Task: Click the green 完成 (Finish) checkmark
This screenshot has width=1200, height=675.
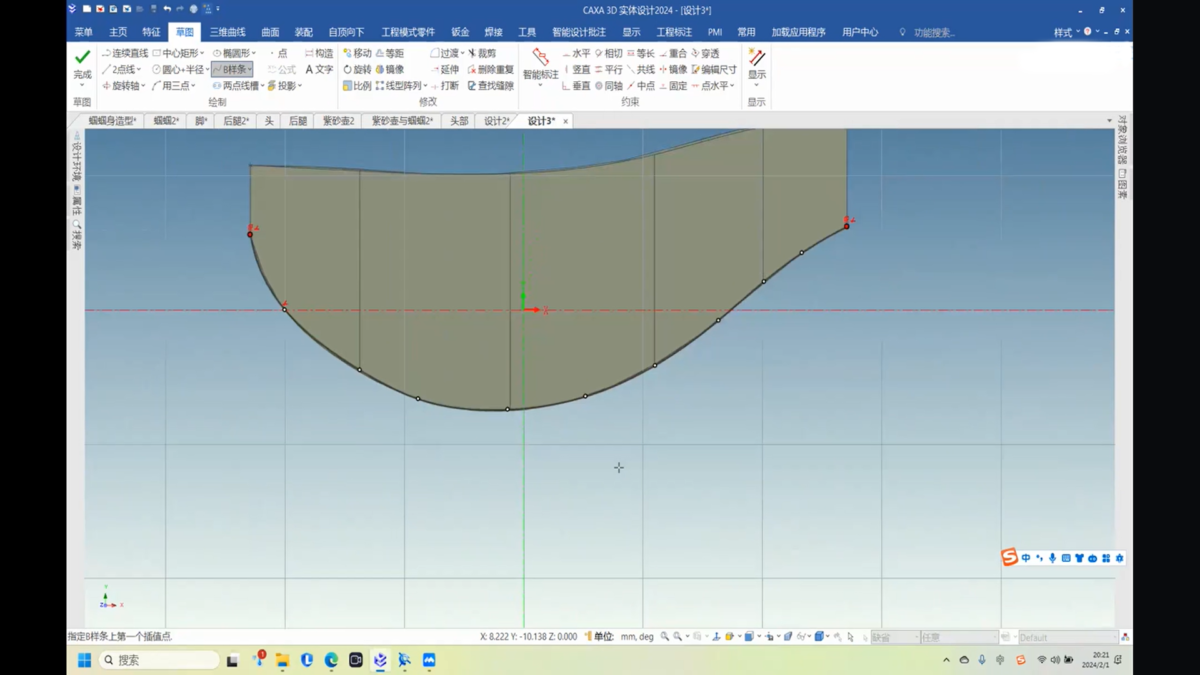Action: (82, 58)
